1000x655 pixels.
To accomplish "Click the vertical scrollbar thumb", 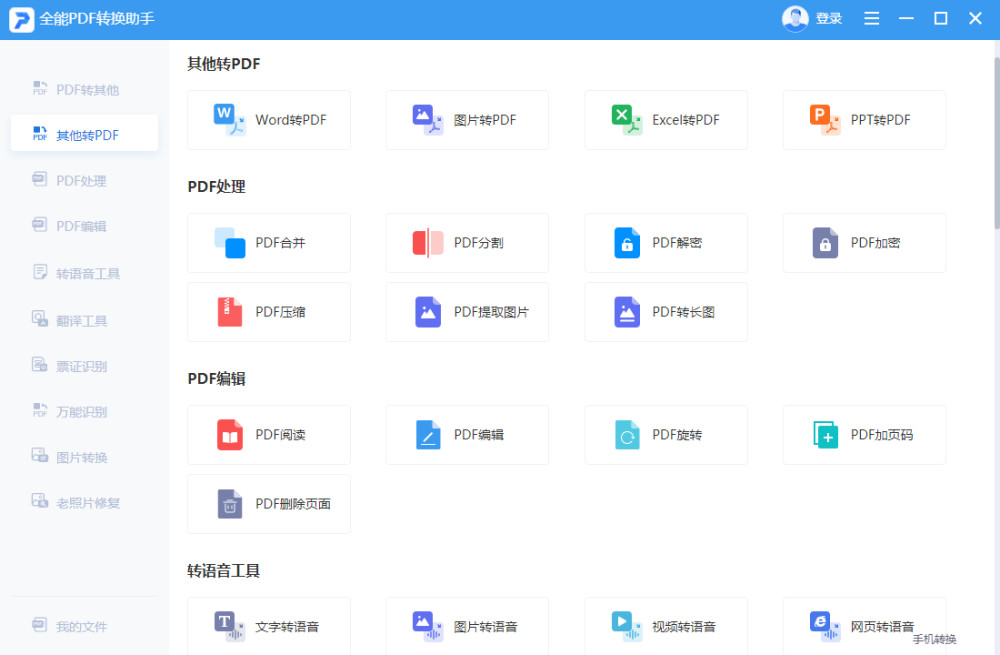I will click(x=997, y=143).
